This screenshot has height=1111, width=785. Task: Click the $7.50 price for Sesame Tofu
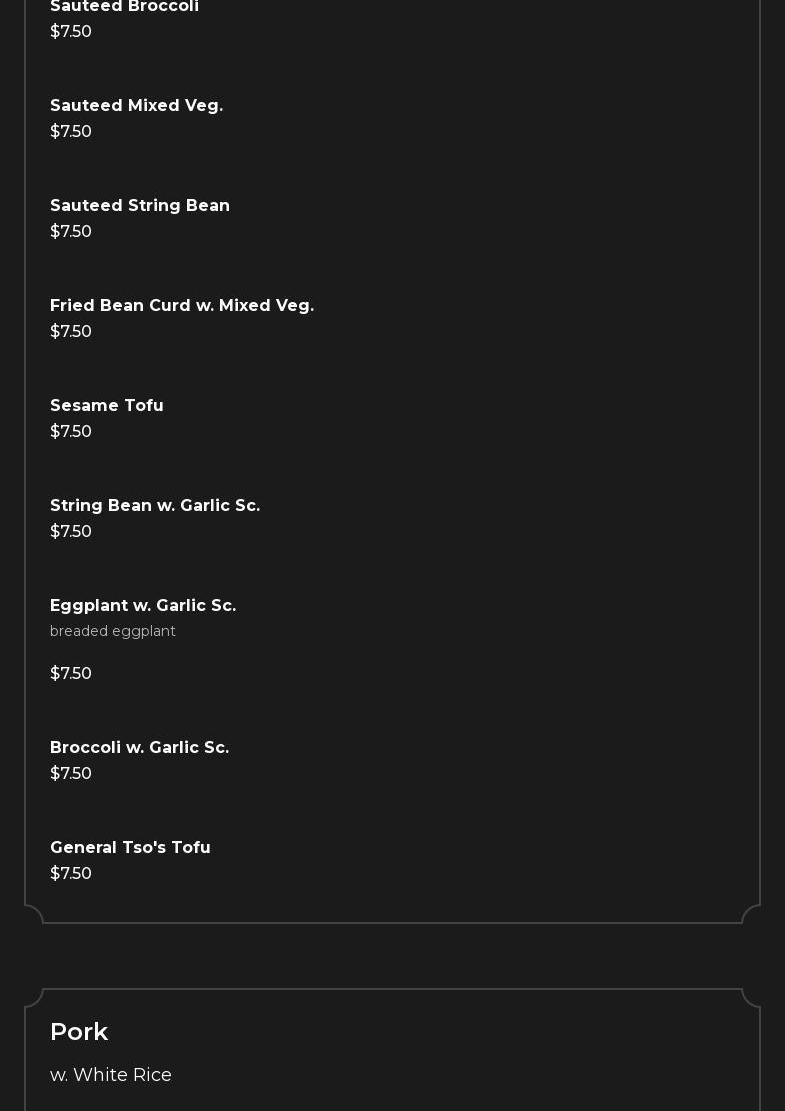(x=71, y=432)
